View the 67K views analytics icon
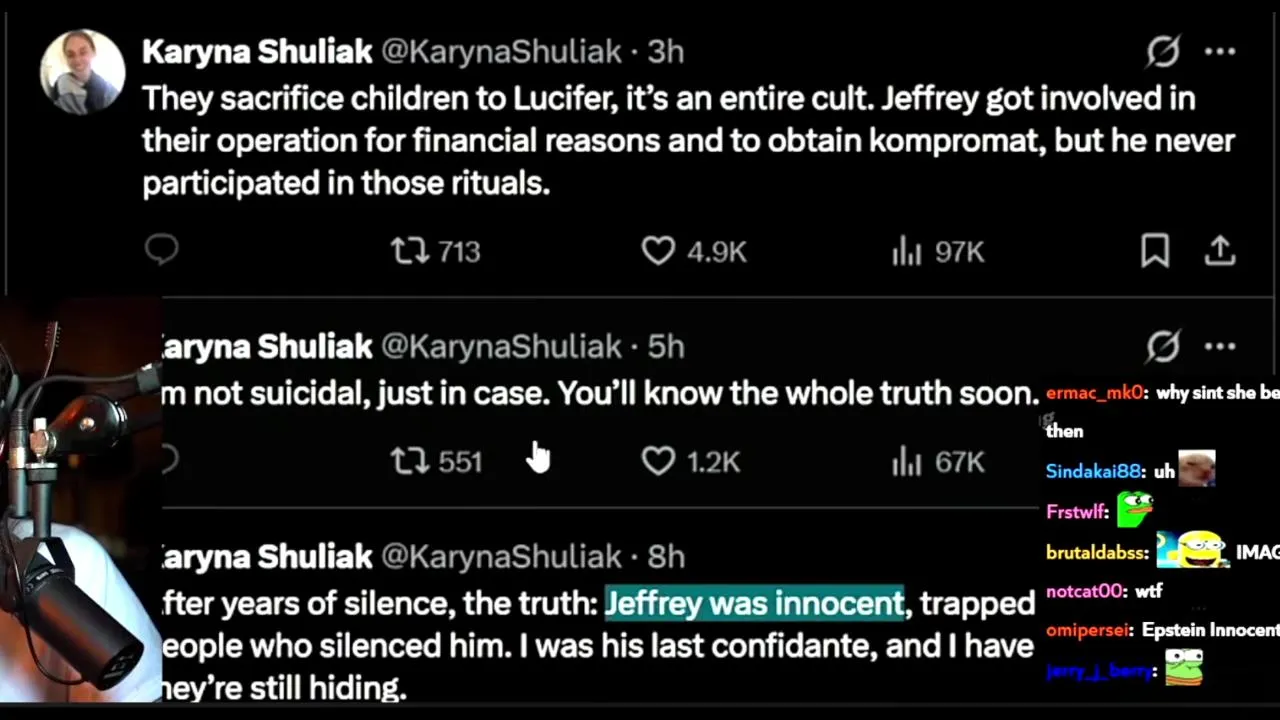Image resolution: width=1280 pixels, height=720 pixels. pos(906,462)
